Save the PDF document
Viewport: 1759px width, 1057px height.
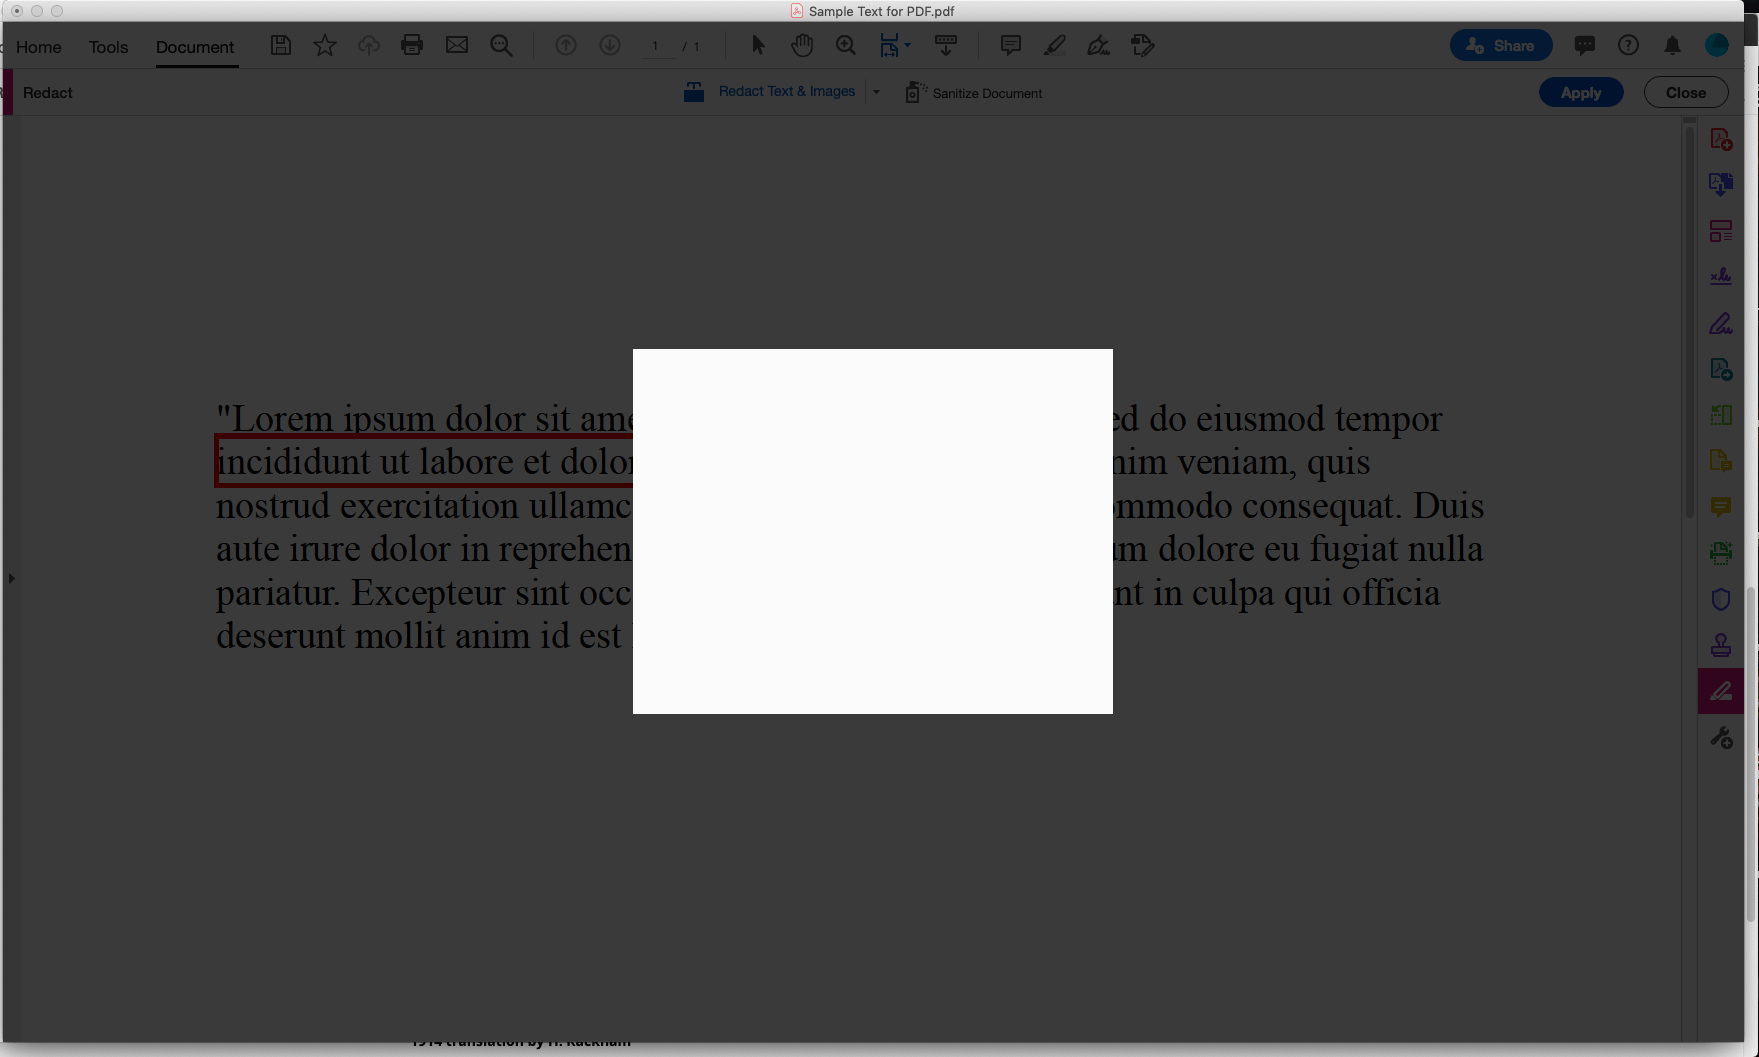[x=281, y=45]
